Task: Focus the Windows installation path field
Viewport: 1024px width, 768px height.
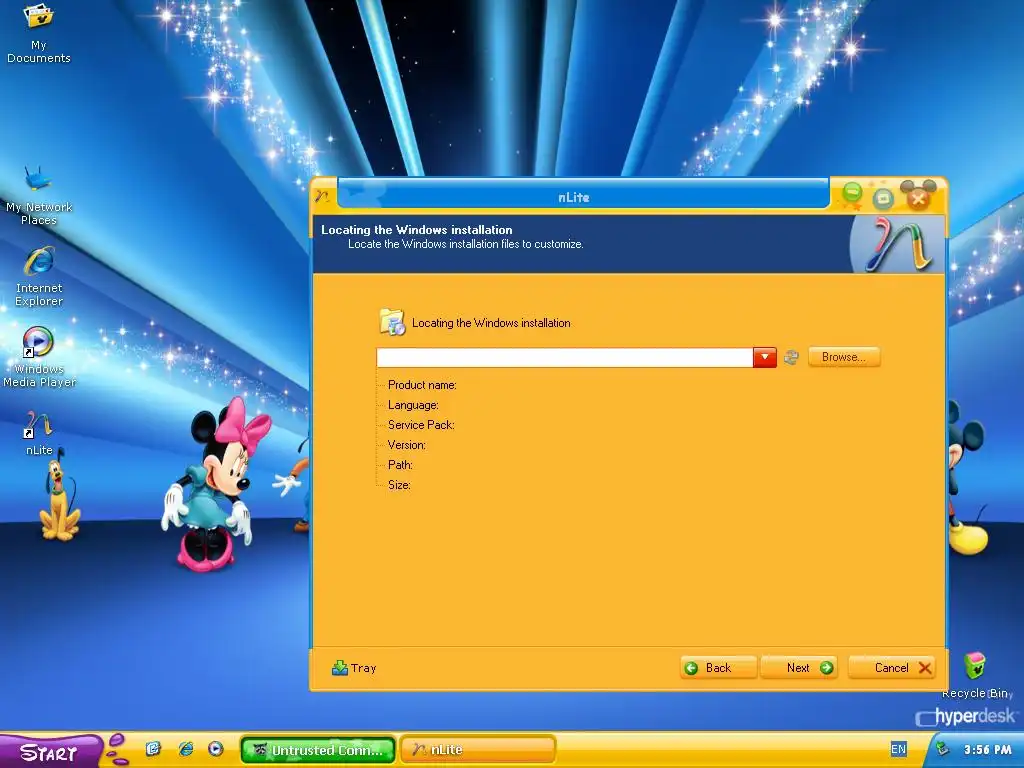Action: pos(565,357)
